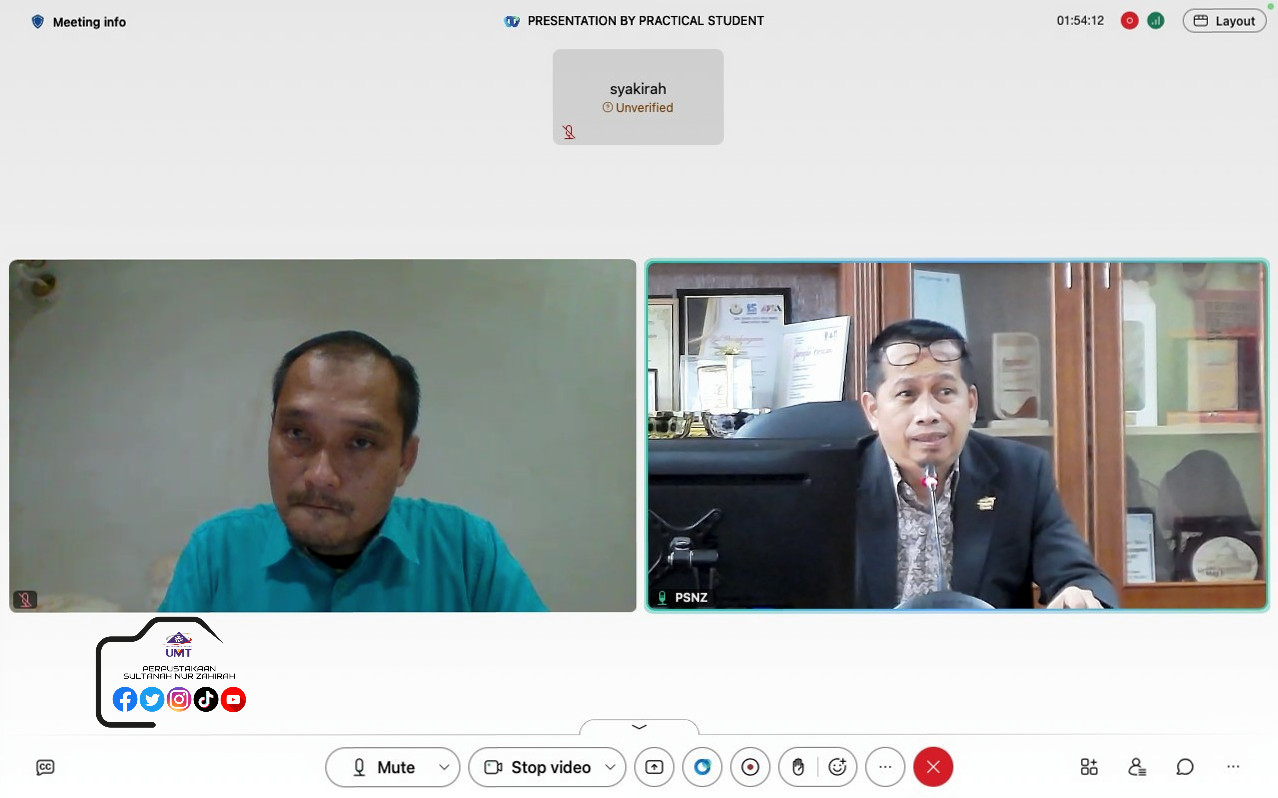1278x798 pixels.
Task: Open closed captions from the CC icon
Action: (x=45, y=767)
